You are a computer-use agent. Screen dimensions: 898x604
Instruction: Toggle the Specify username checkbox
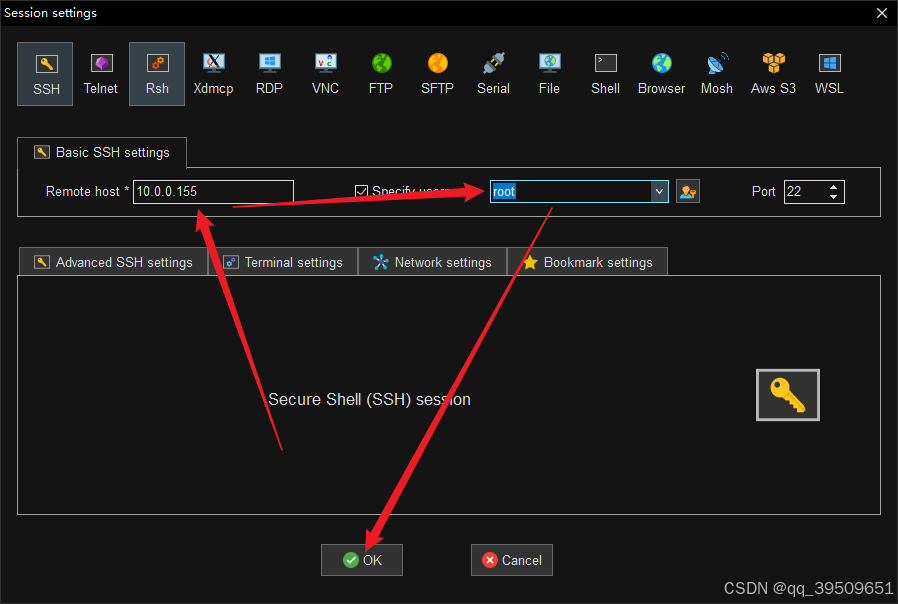tap(361, 191)
